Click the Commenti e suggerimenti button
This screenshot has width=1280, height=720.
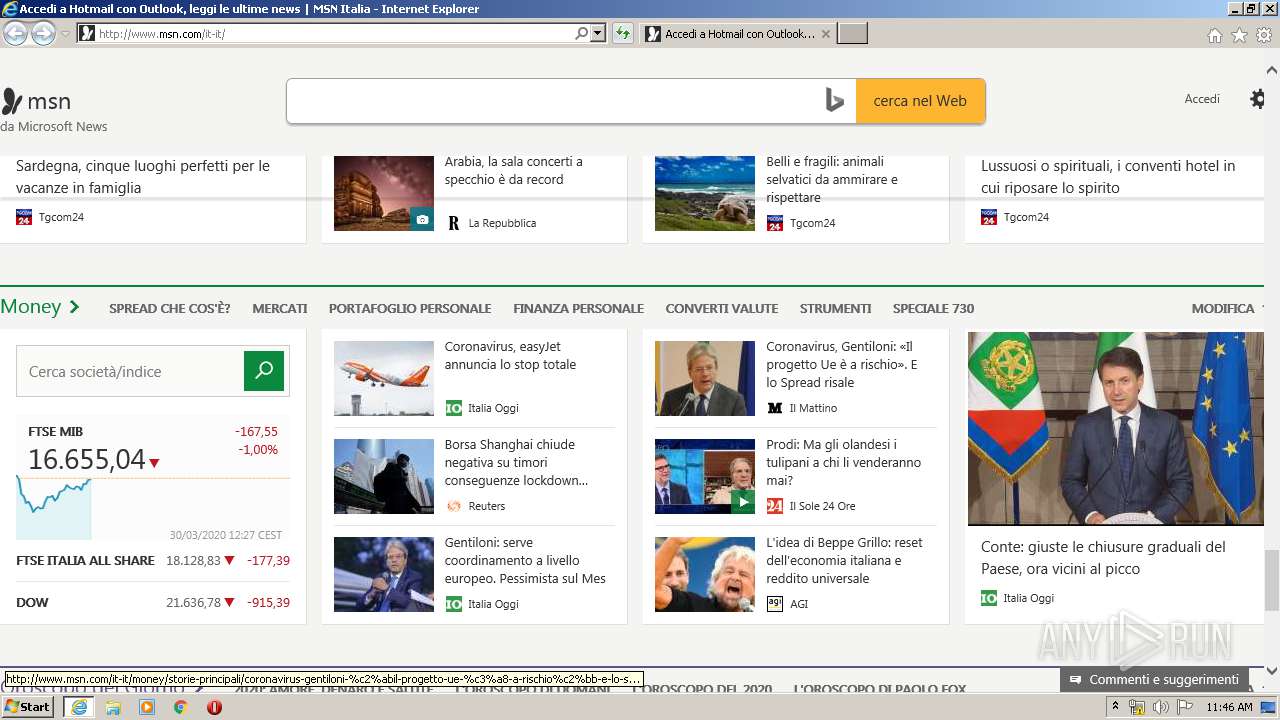pos(1154,679)
